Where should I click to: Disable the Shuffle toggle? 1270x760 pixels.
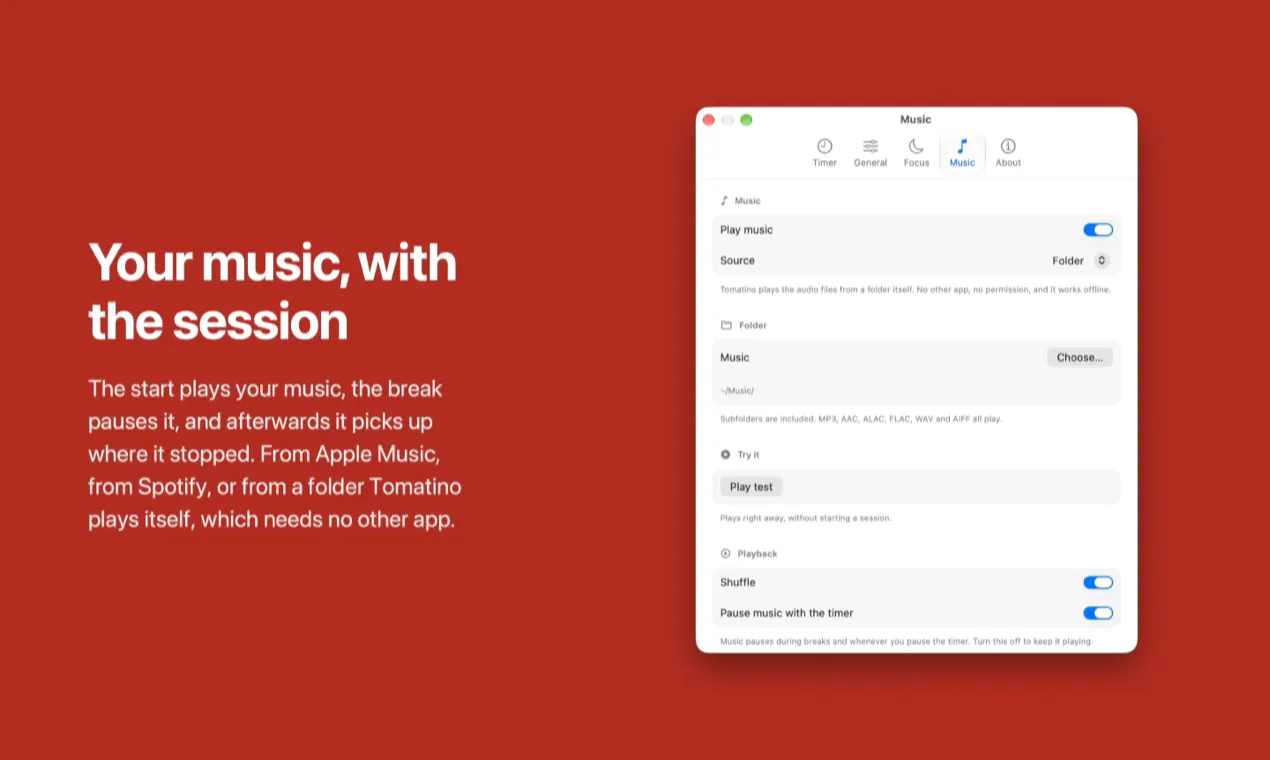(1098, 582)
